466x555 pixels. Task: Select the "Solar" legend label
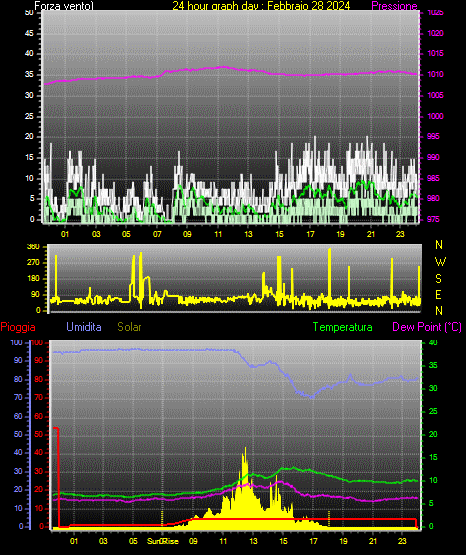coord(129,327)
